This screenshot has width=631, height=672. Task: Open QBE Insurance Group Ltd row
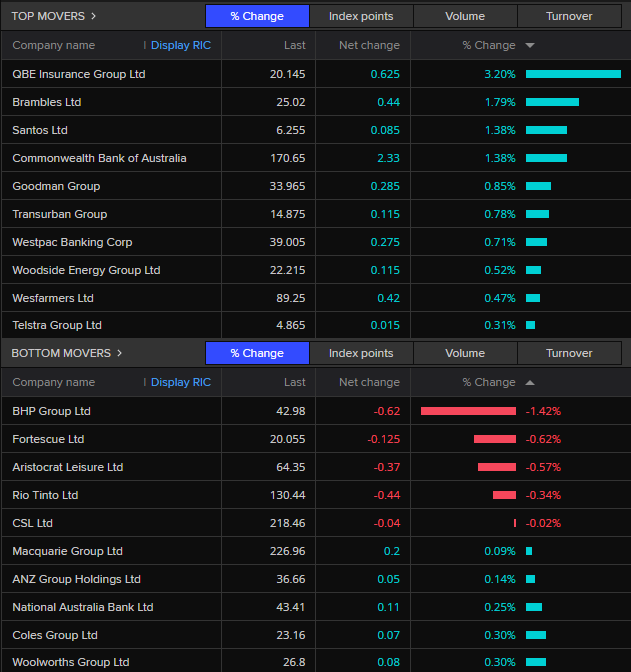pos(79,74)
